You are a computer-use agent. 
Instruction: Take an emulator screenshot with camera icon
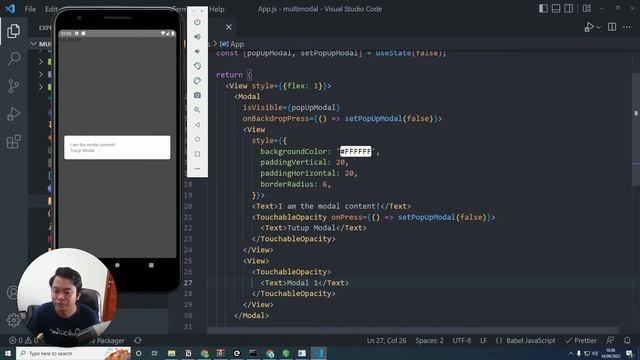(x=198, y=95)
